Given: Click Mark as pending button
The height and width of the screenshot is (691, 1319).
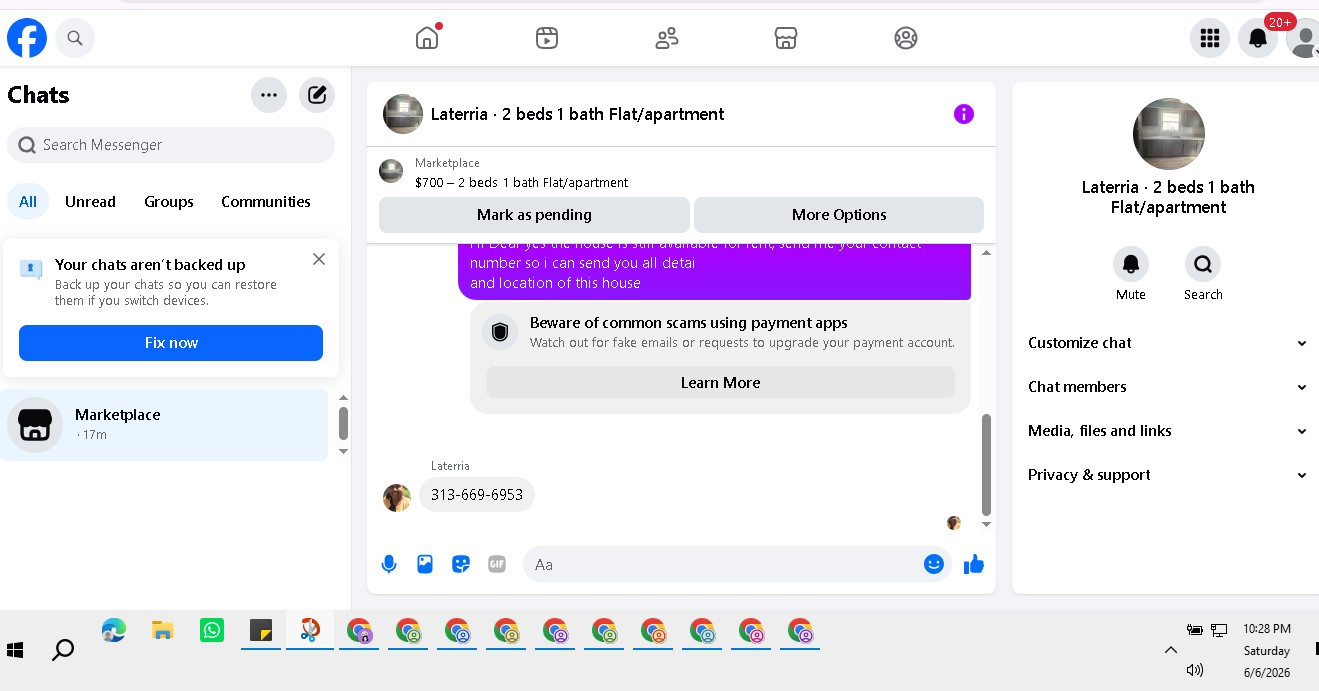Looking at the screenshot, I should [x=534, y=215].
